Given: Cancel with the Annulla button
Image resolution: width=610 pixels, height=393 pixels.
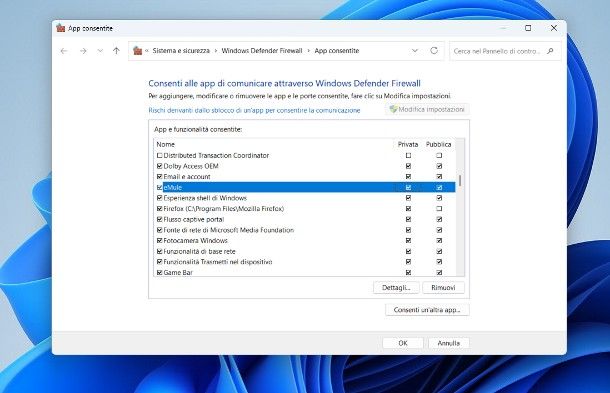Looking at the screenshot, I should tap(449, 343).
